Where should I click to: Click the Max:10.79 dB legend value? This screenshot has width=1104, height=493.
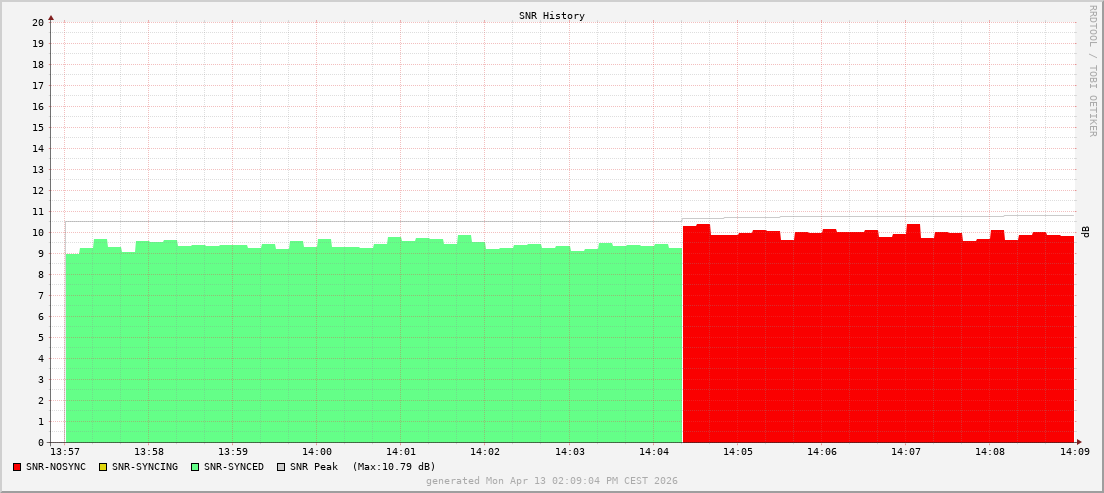point(394,467)
